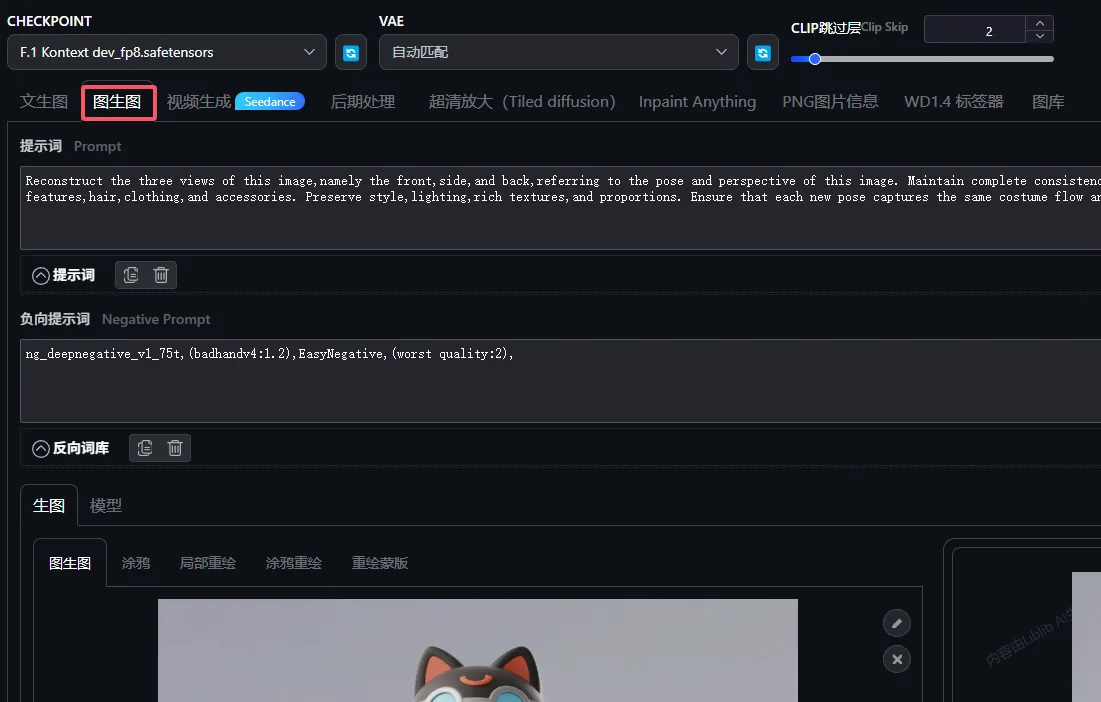Open the 图库 gallery tab
Viewport: 1101px width, 702px height.
pyautogui.click(x=1048, y=102)
